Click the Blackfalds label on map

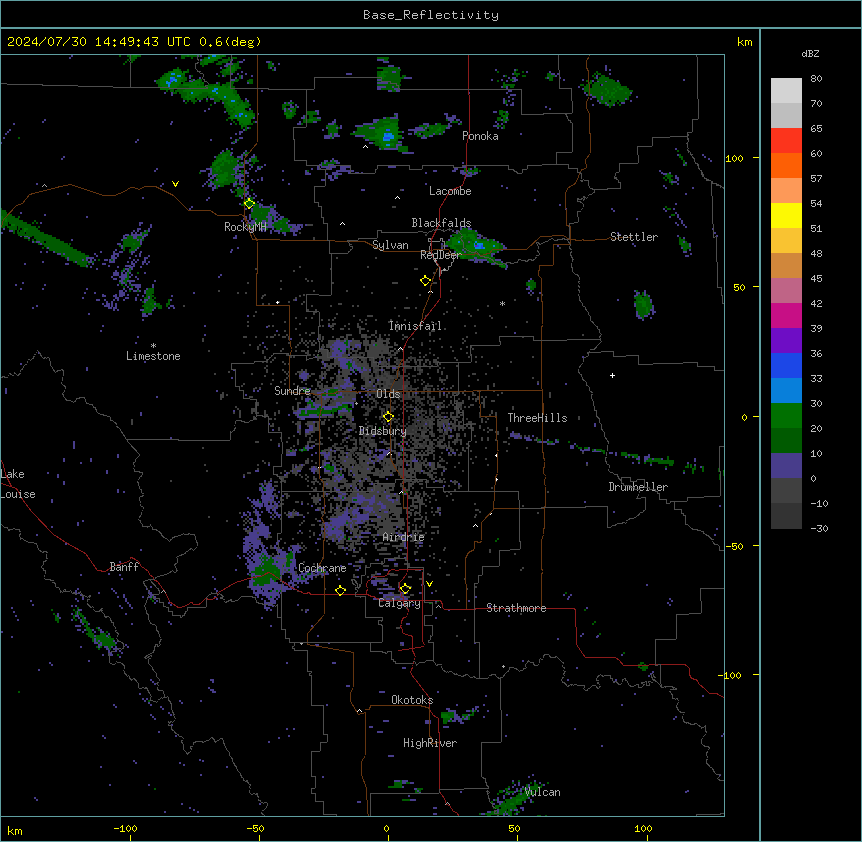click(x=441, y=223)
